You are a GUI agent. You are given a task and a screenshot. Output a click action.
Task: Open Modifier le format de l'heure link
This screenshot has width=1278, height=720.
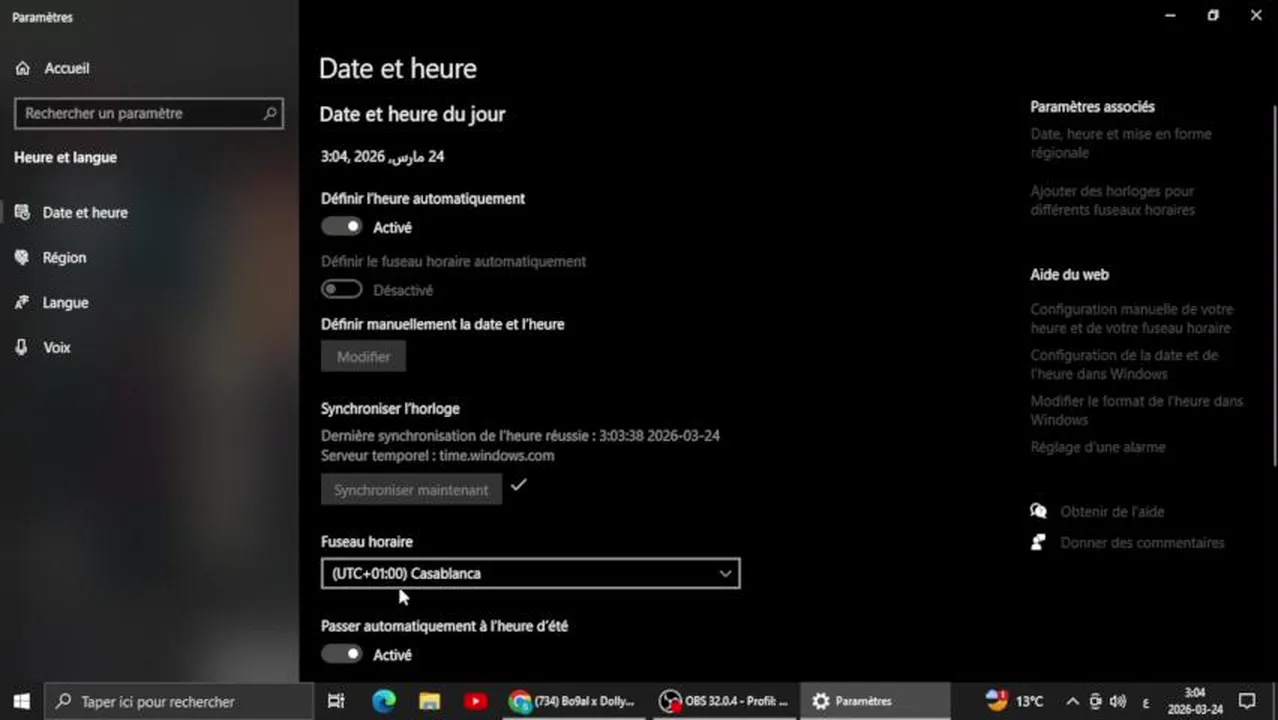pos(1137,410)
